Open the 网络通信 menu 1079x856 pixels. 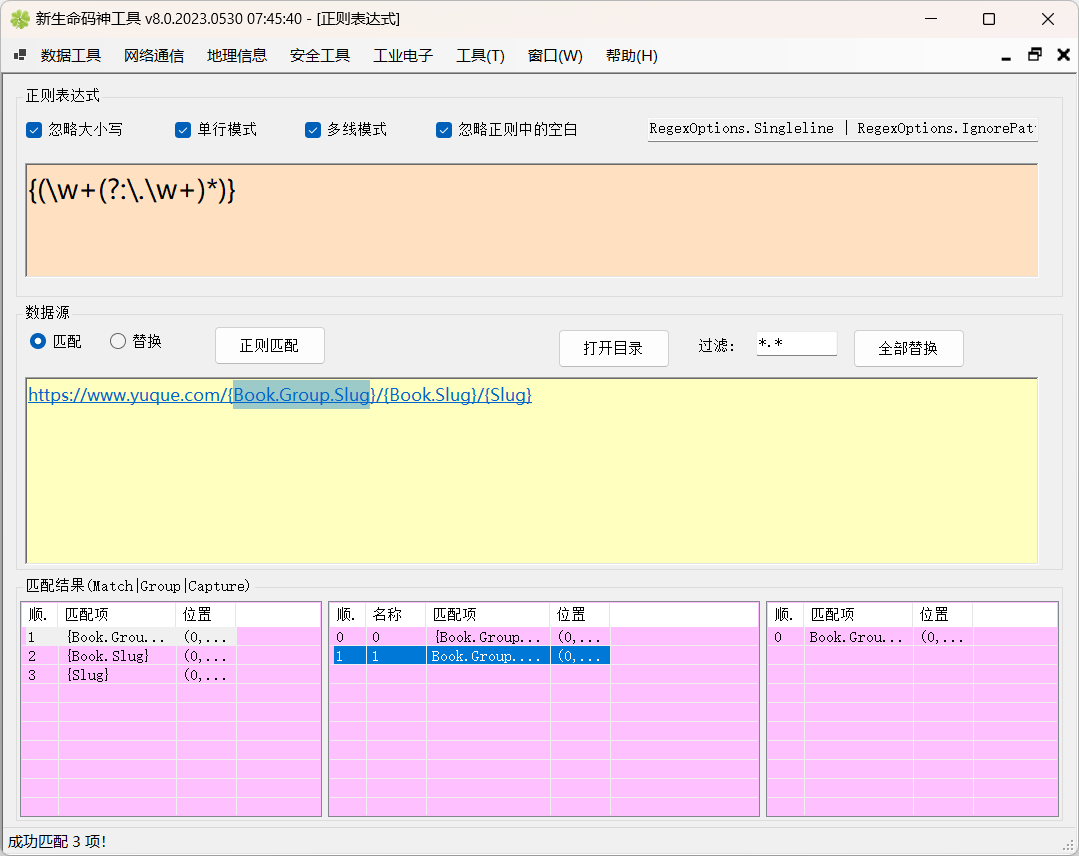[x=154, y=56]
